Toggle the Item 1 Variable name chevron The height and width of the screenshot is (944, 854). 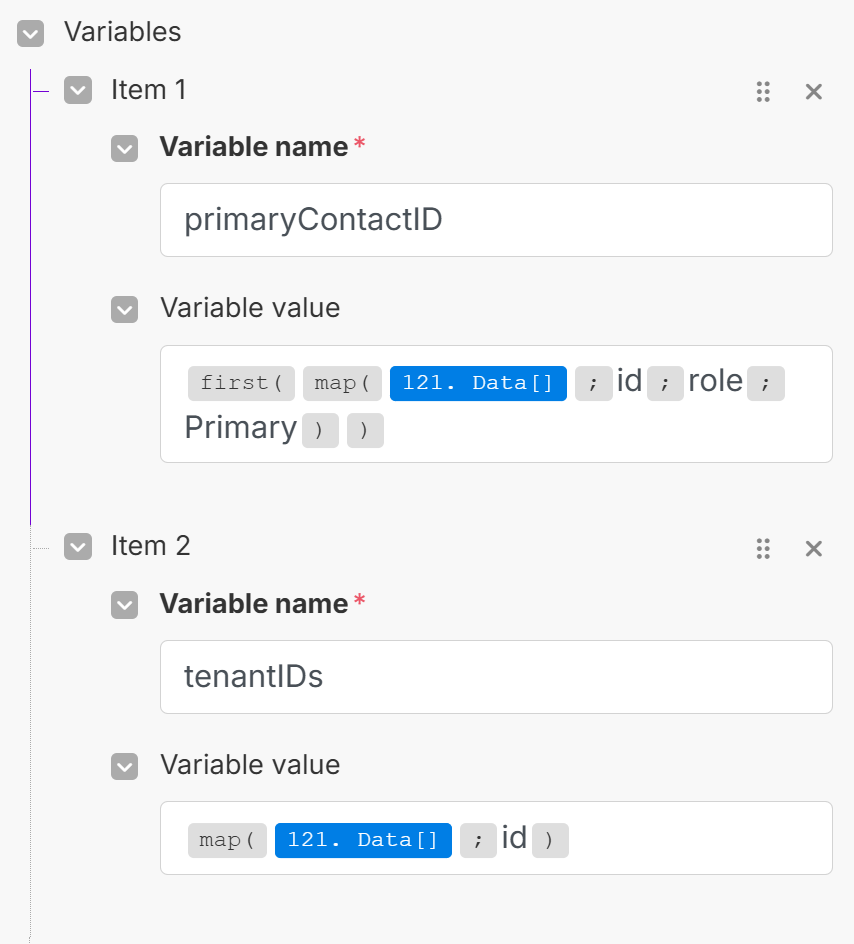[x=125, y=149]
